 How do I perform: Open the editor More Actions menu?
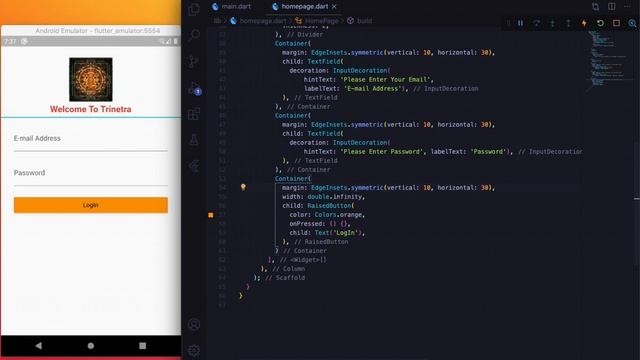627,7
